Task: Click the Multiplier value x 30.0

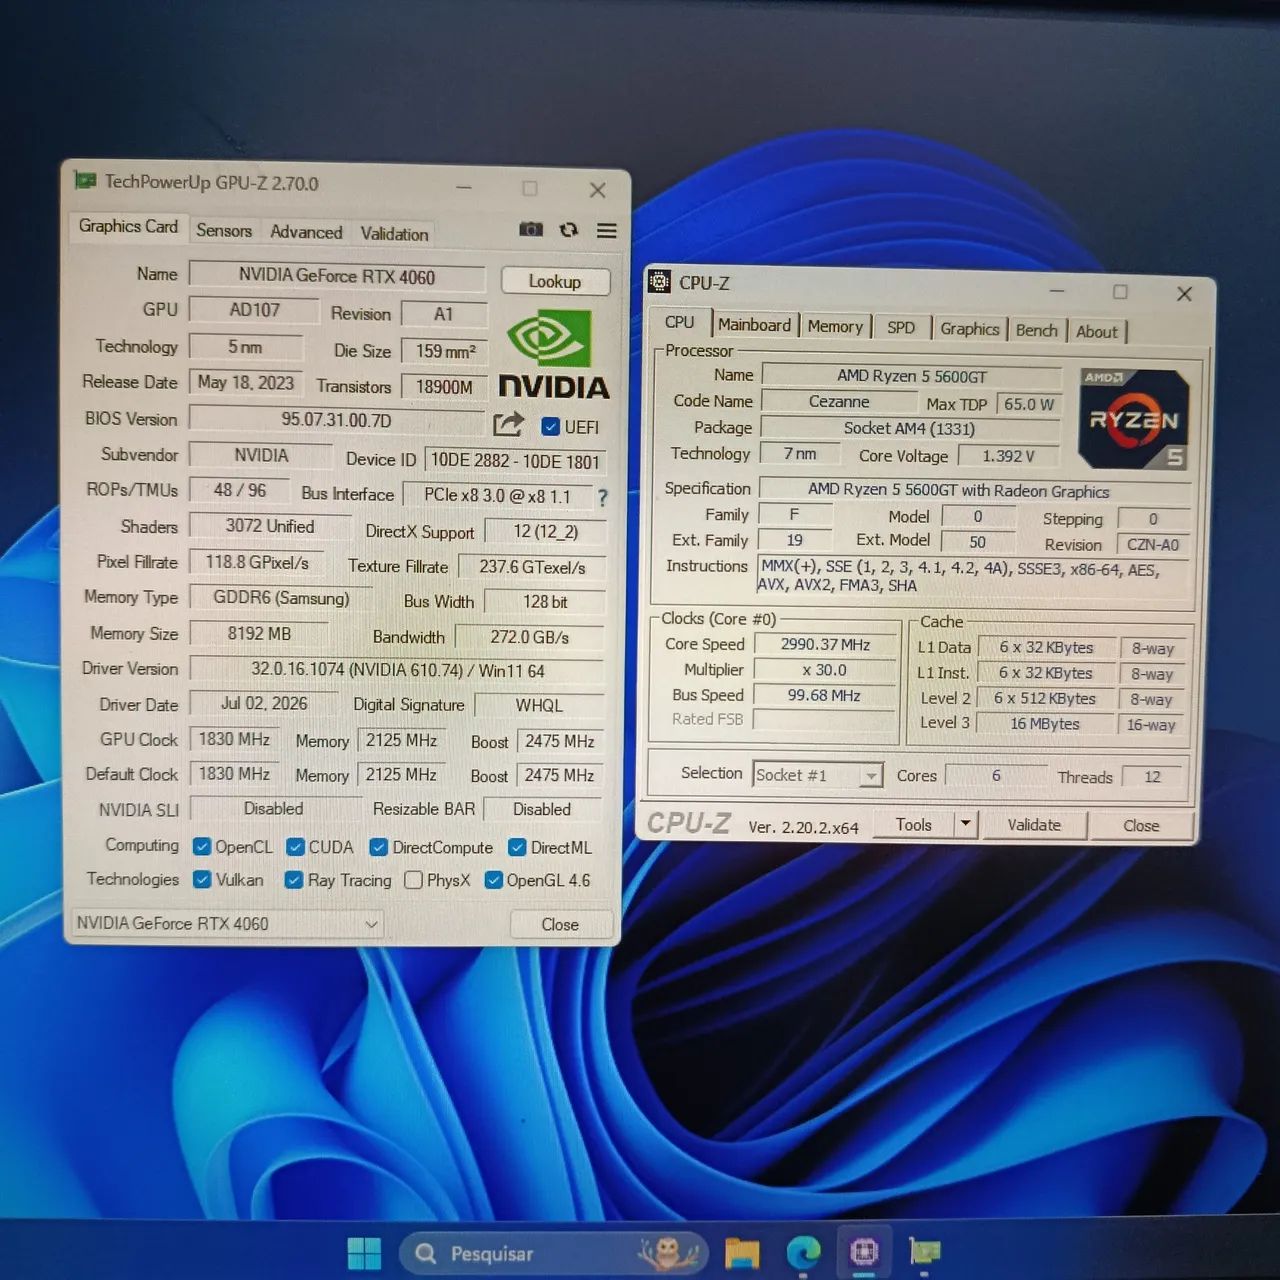Action: [825, 670]
